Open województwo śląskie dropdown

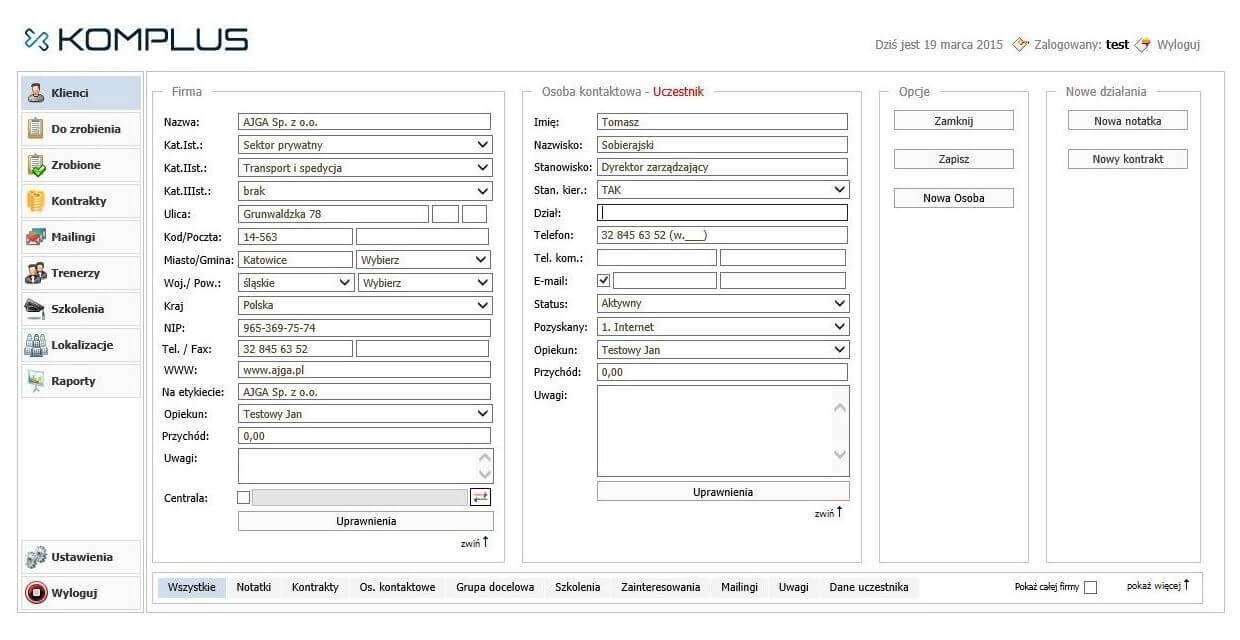(x=296, y=283)
